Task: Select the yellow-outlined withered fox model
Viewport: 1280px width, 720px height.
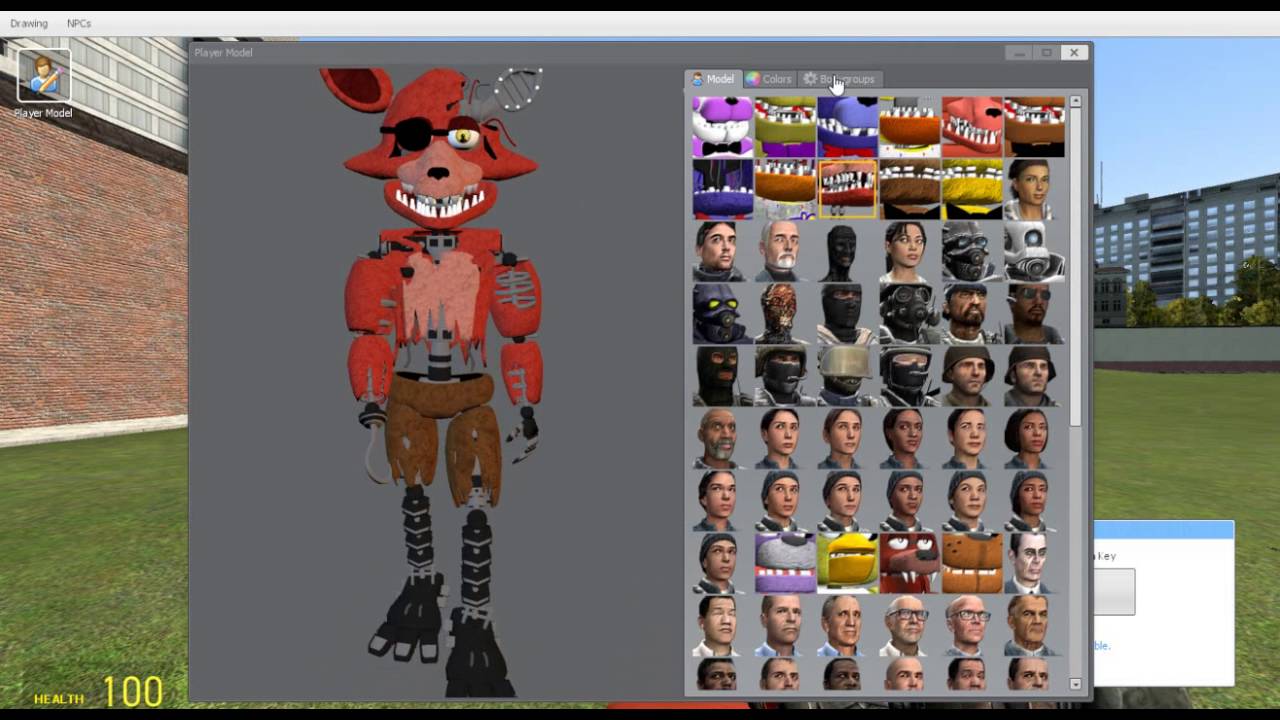Action: [x=847, y=189]
